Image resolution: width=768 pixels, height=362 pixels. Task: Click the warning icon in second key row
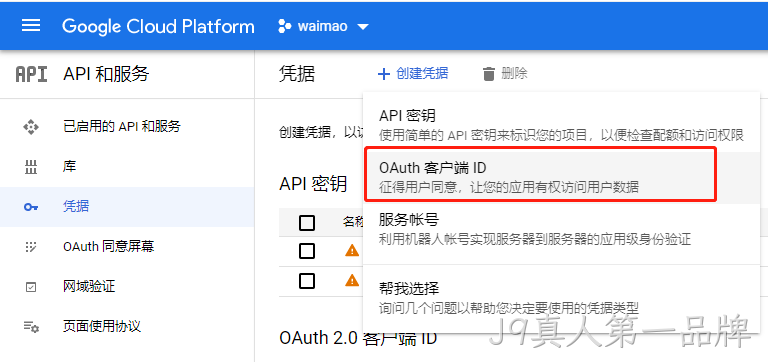coord(352,280)
